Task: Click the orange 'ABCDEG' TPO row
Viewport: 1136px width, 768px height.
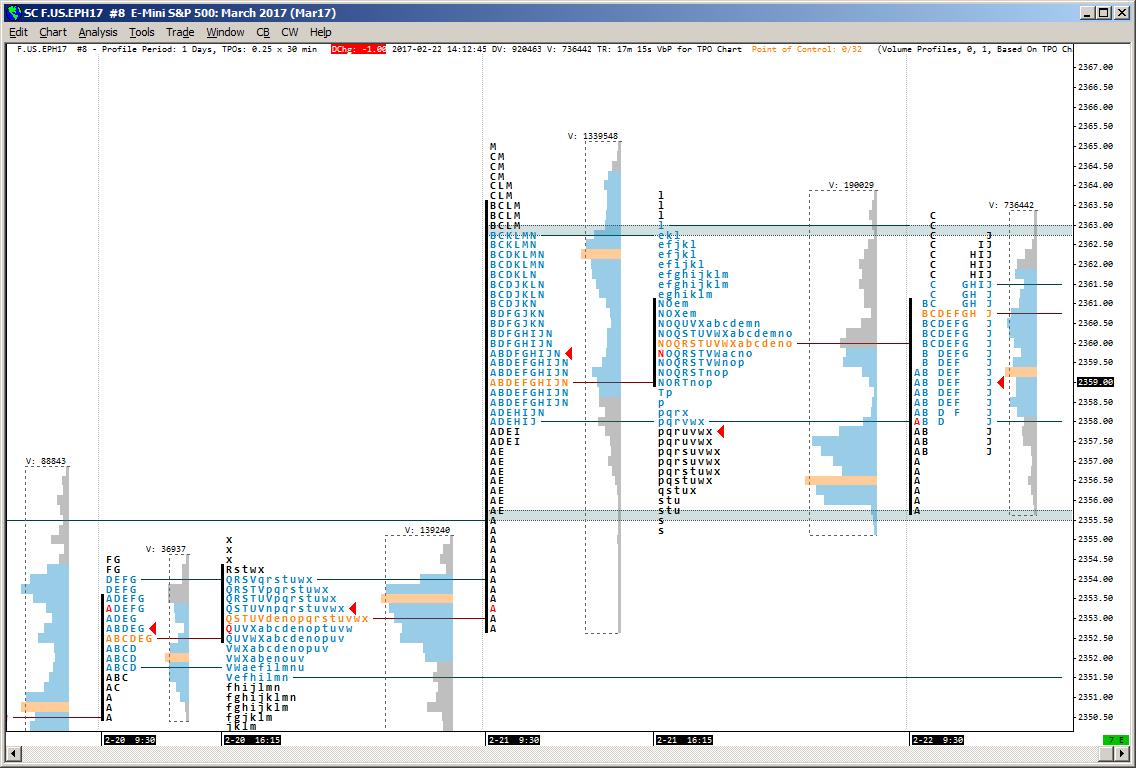Action: pyautogui.click(x=129, y=638)
